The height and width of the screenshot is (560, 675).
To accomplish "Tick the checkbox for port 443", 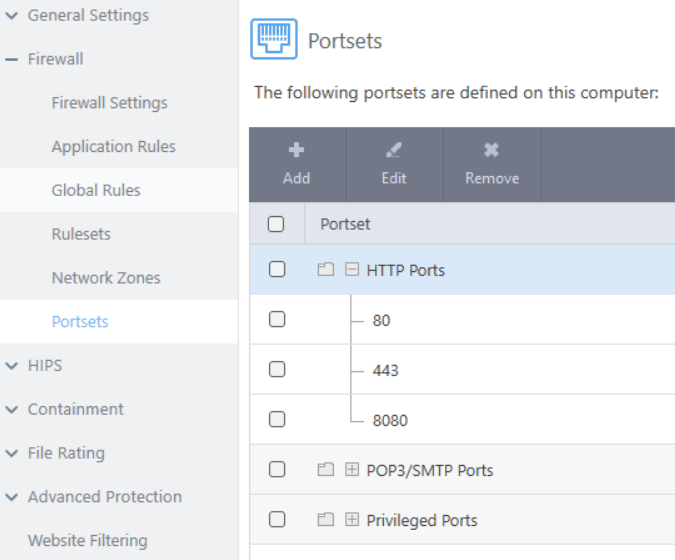I will (277, 369).
